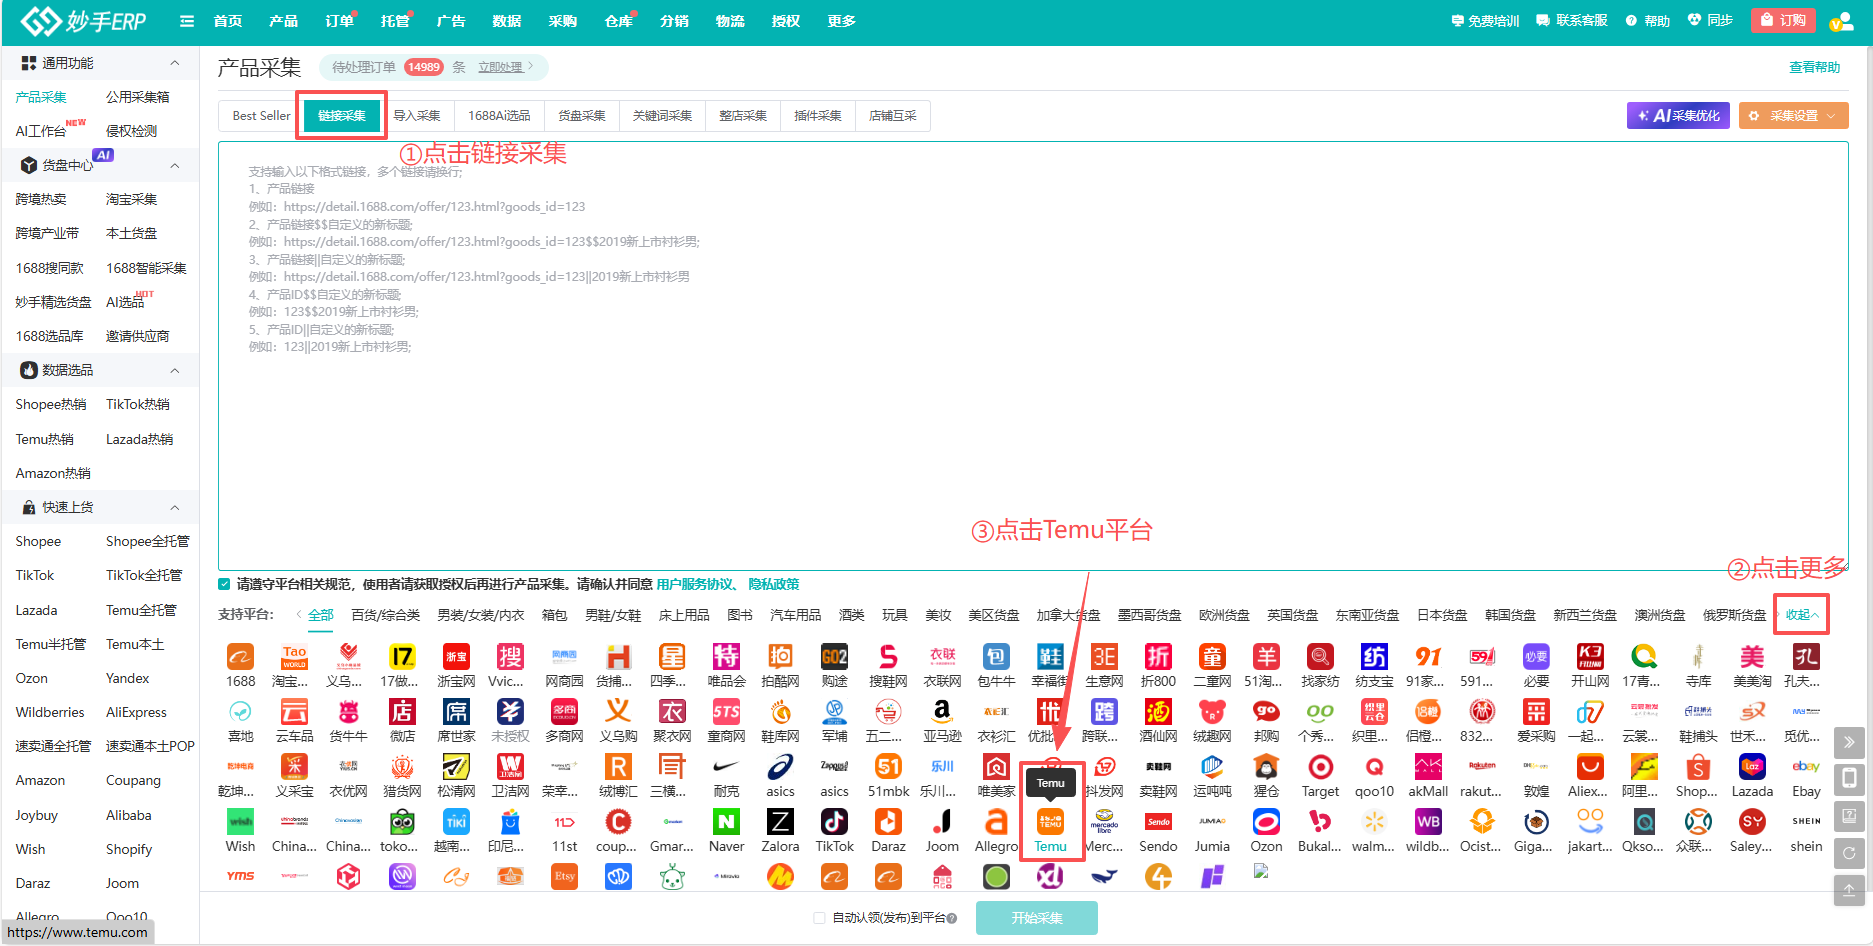This screenshot has height=946, width=1873.
Task: Collapse the 通用功能 sidebar section
Action: pos(175,63)
